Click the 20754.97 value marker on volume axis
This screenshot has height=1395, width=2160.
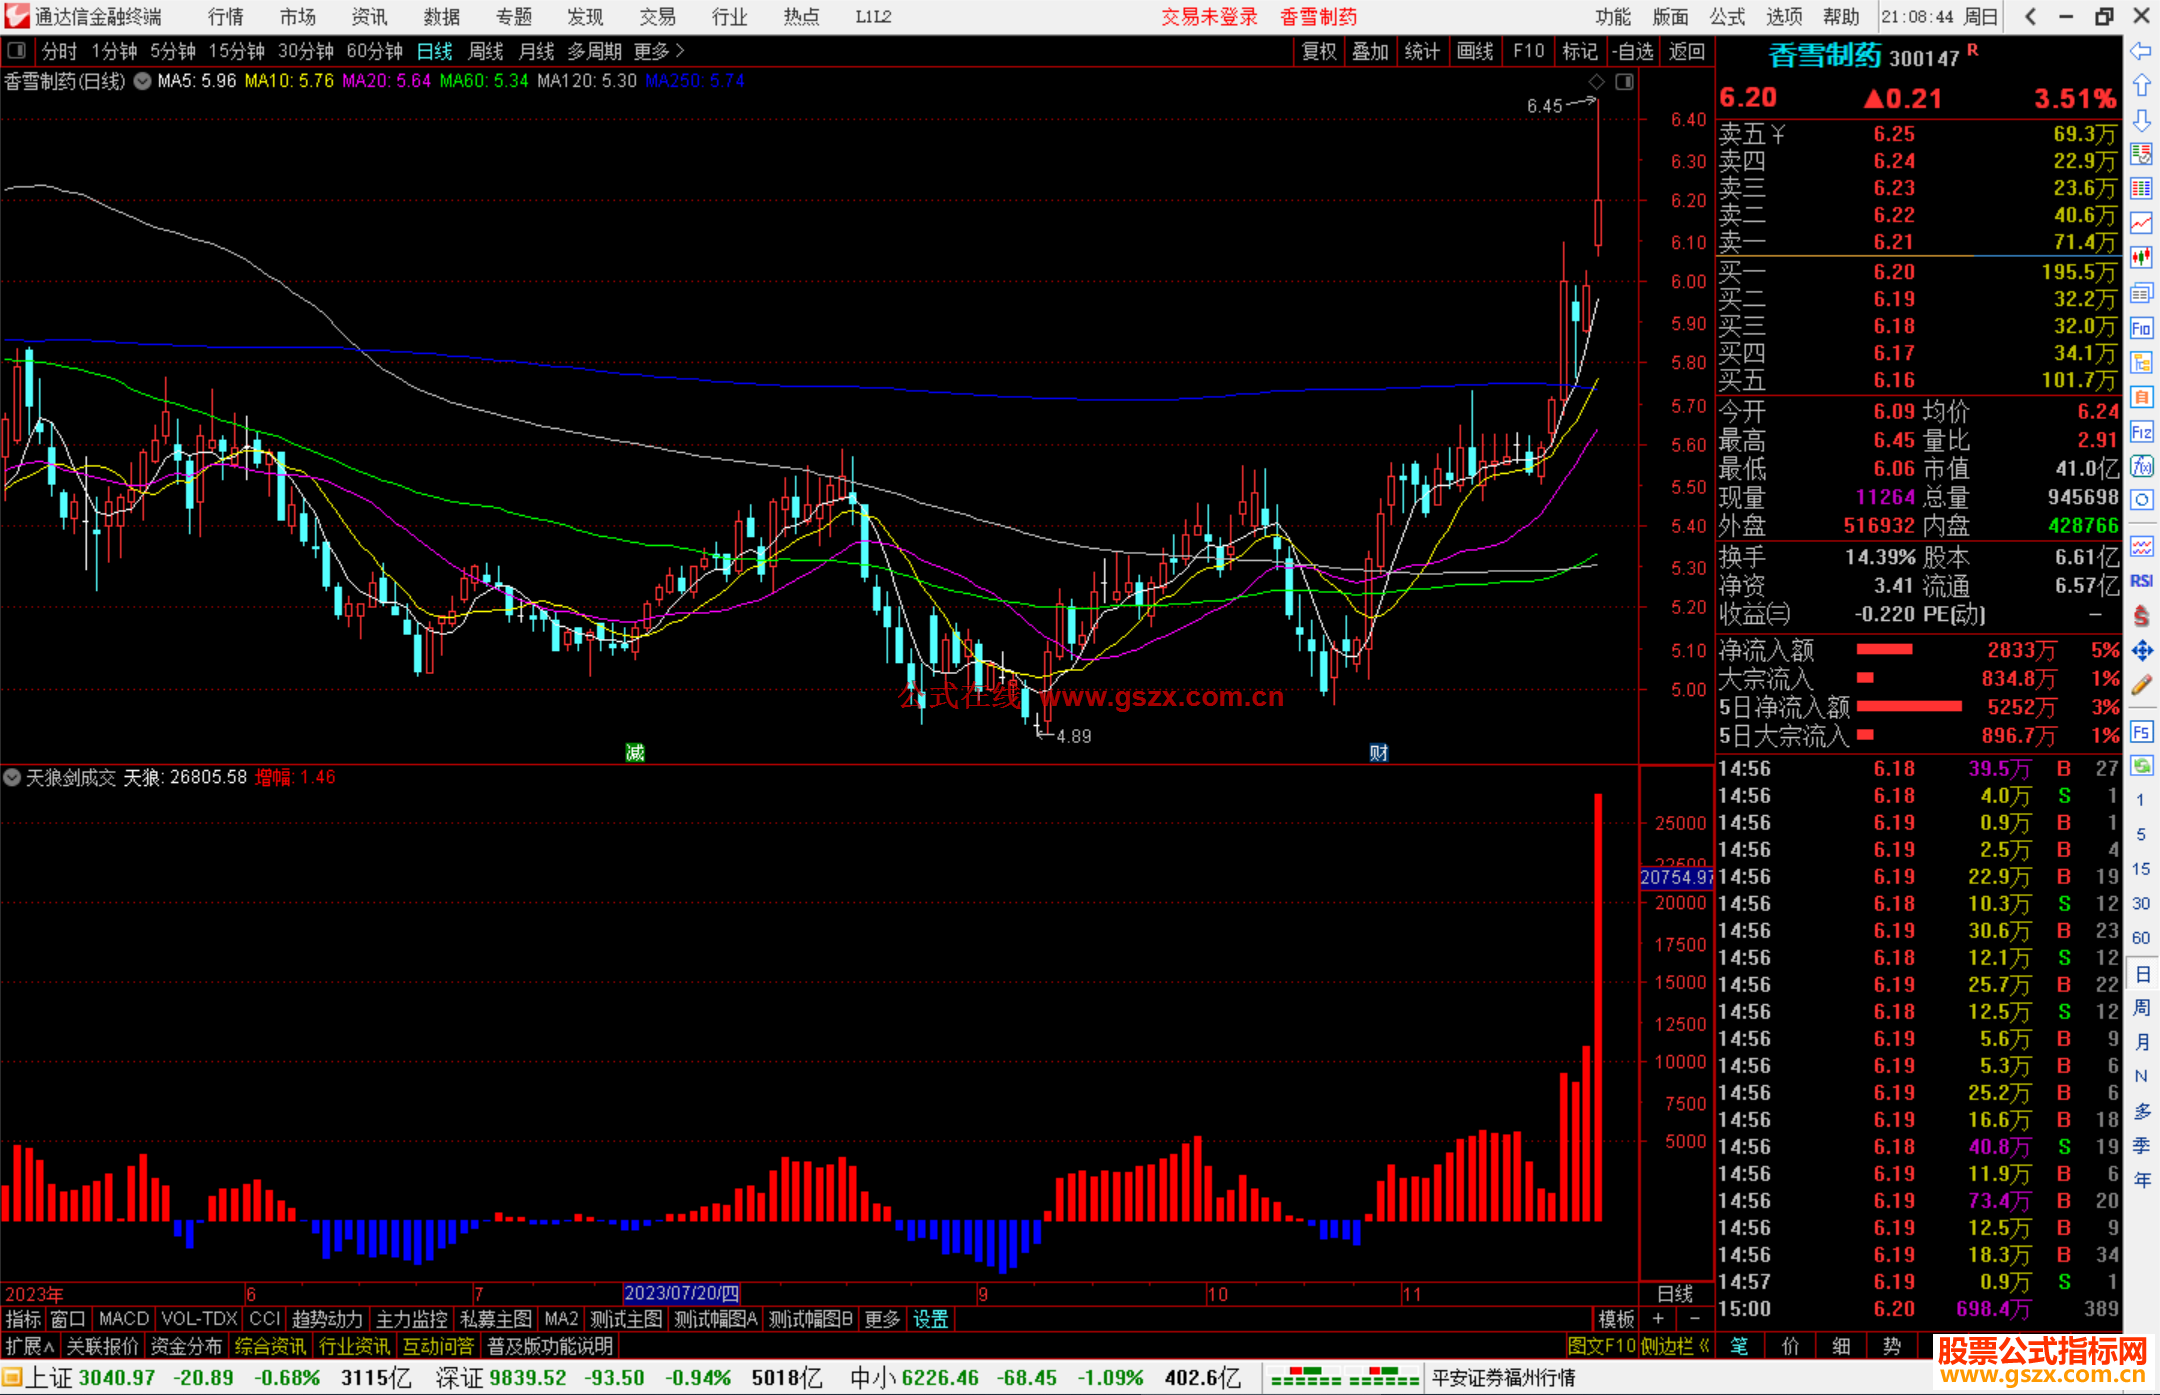1677,877
